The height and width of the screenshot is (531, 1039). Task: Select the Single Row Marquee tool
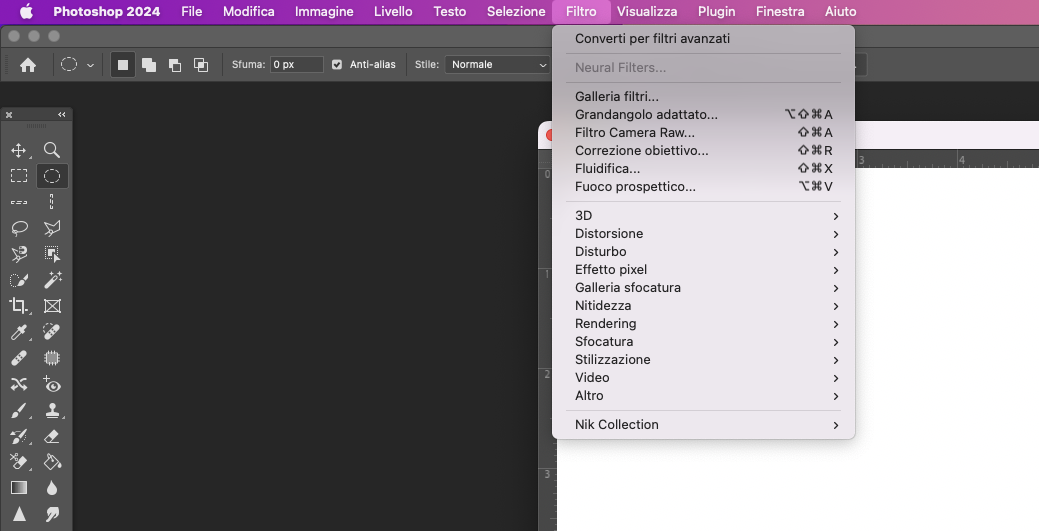(x=19, y=202)
